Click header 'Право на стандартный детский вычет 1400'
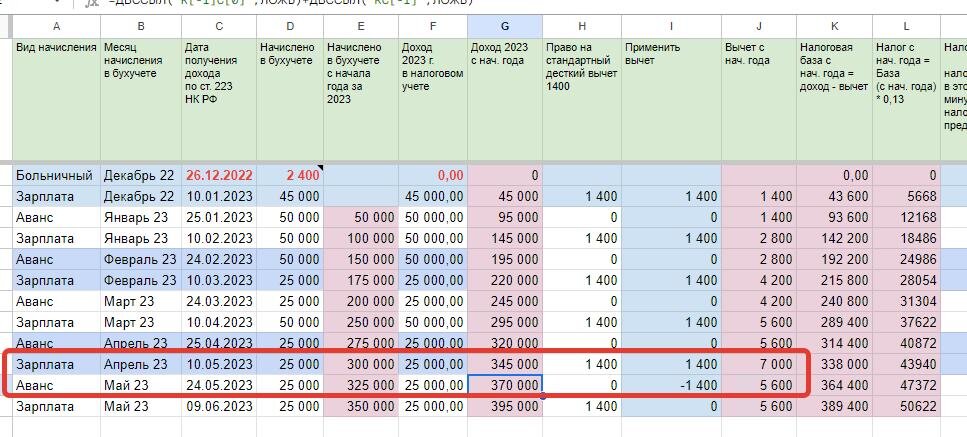Image resolution: width=967 pixels, height=437 pixels. 582,99
